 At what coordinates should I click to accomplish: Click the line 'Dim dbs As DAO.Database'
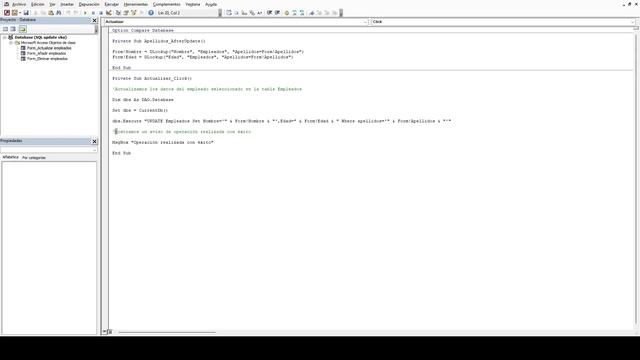[x=143, y=100]
